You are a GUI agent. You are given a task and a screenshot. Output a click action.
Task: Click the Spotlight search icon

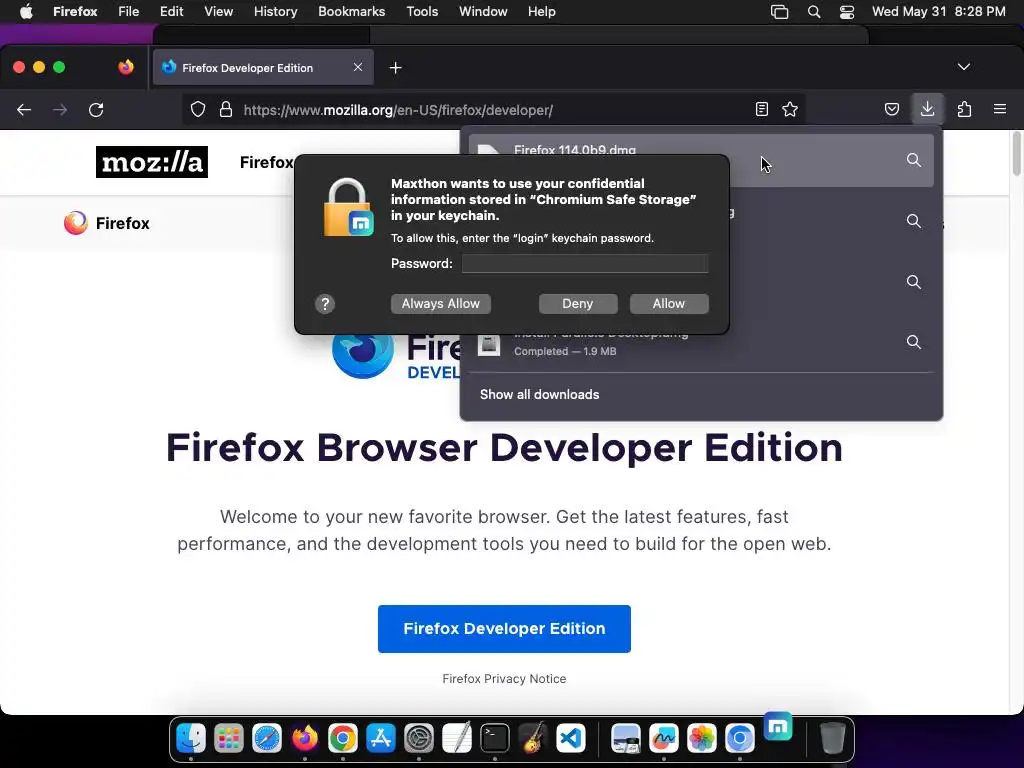(x=814, y=12)
